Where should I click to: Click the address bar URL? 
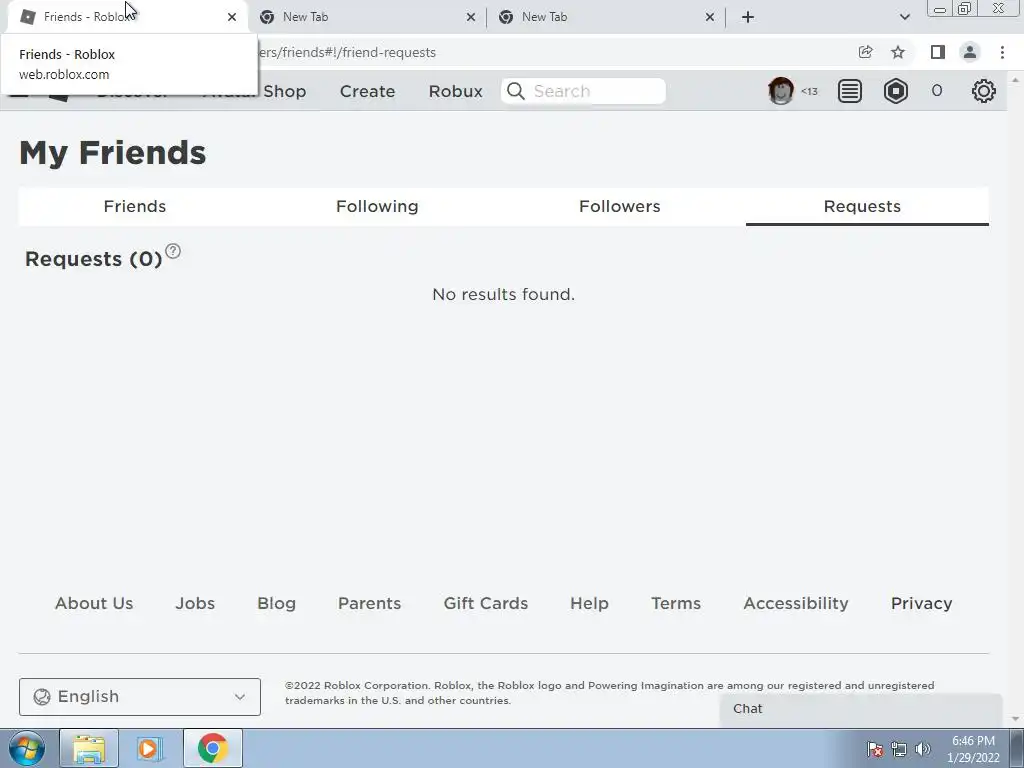(346, 52)
